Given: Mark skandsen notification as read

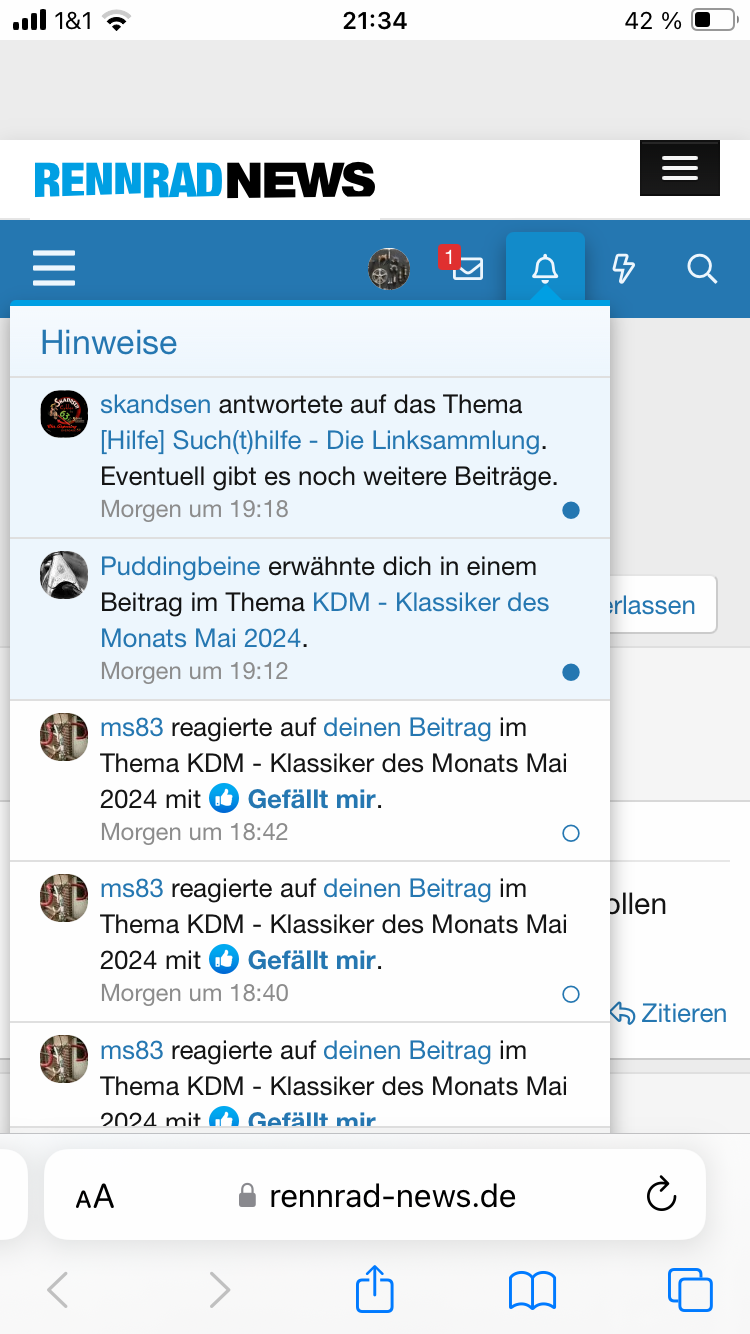Looking at the screenshot, I should [571, 510].
